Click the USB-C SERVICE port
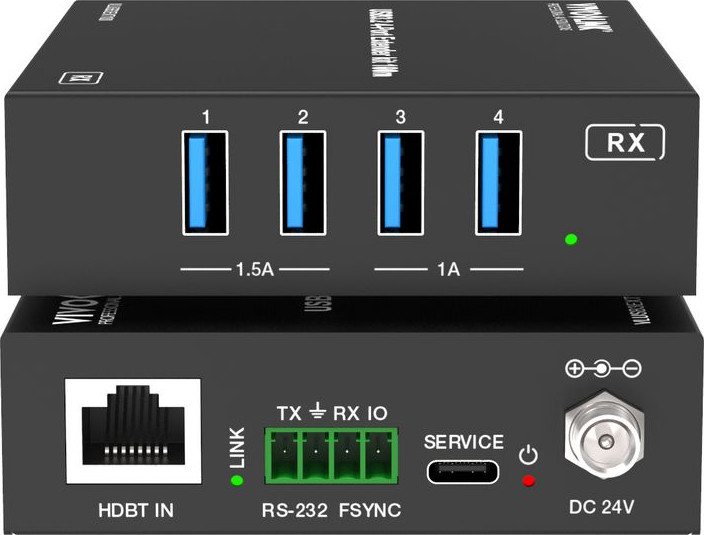 465,471
